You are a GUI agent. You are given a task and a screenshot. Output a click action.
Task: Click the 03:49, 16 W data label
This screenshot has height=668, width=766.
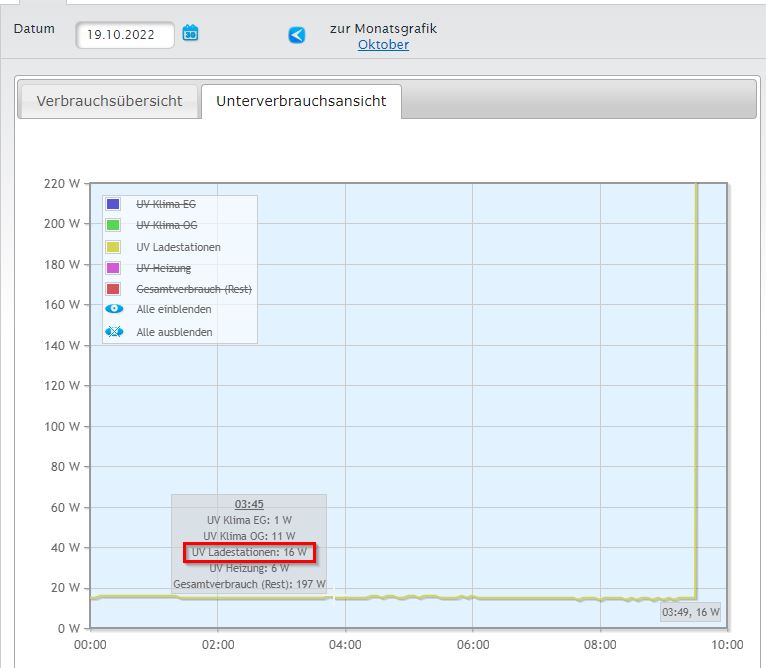(x=691, y=612)
